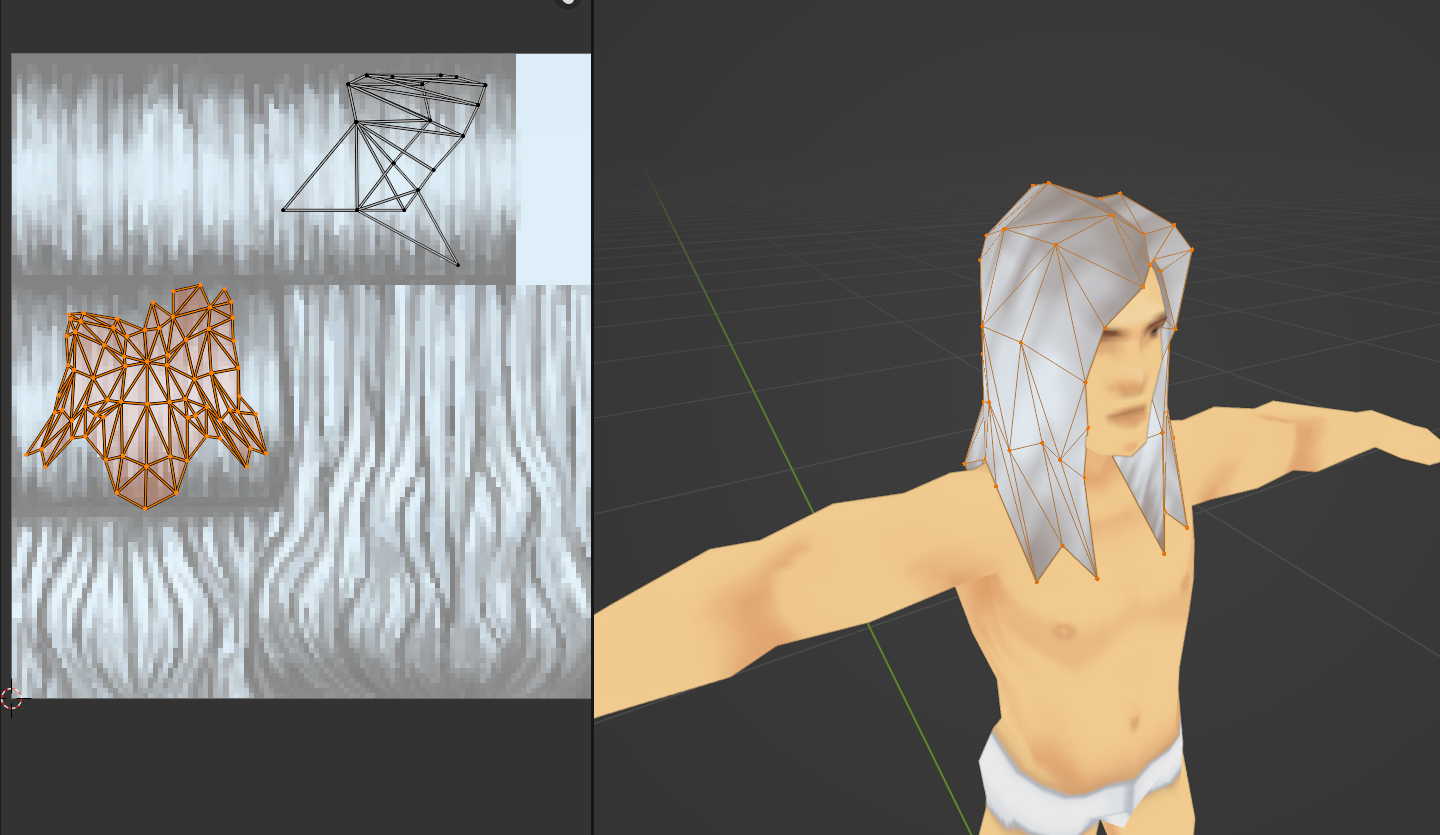Click the plain light-blue texture patch

click(x=553, y=168)
